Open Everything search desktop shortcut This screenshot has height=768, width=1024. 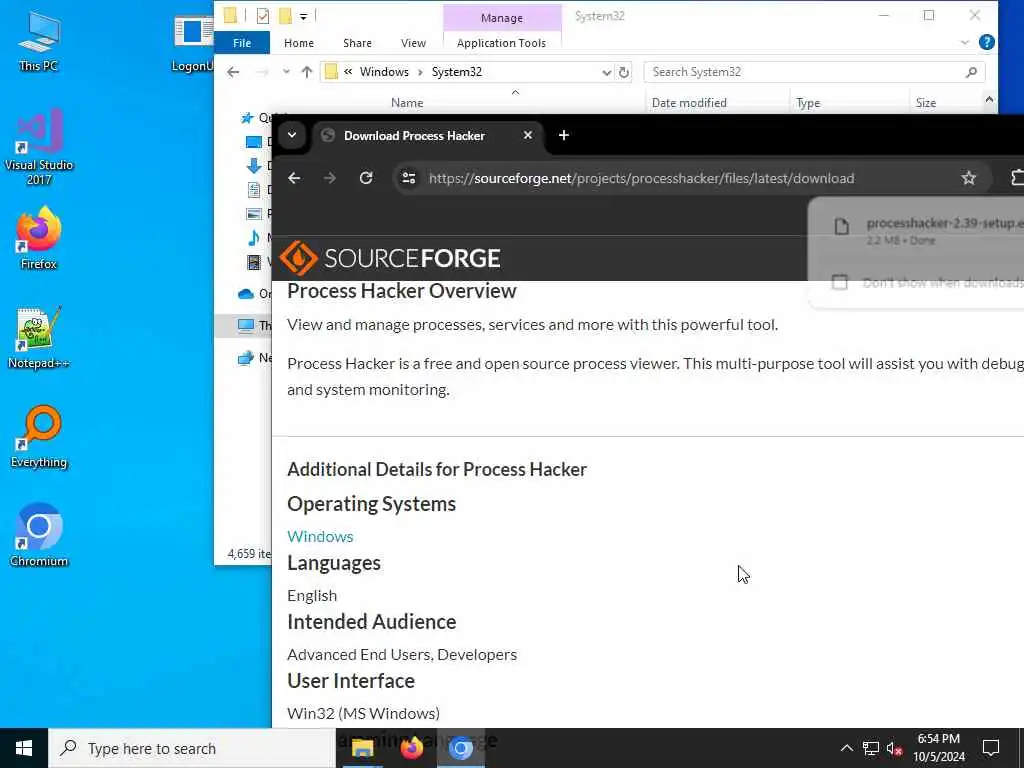(39, 436)
